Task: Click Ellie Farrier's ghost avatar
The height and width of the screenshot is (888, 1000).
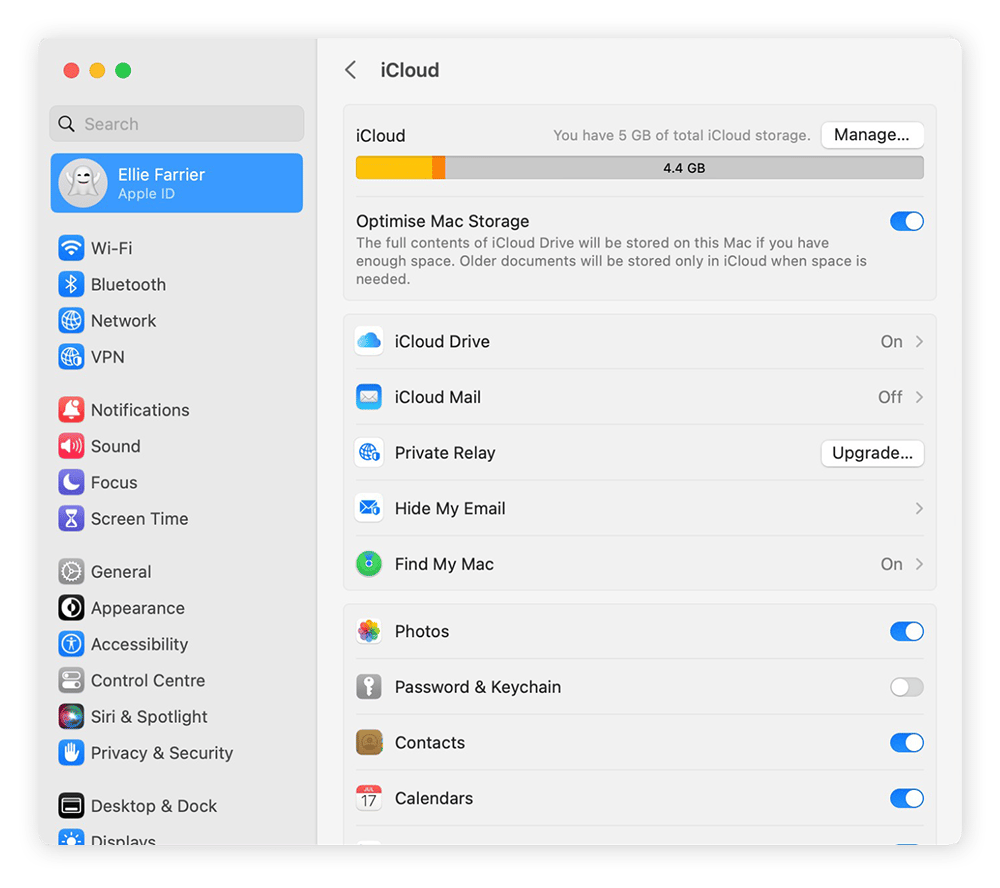Action: pos(83,183)
